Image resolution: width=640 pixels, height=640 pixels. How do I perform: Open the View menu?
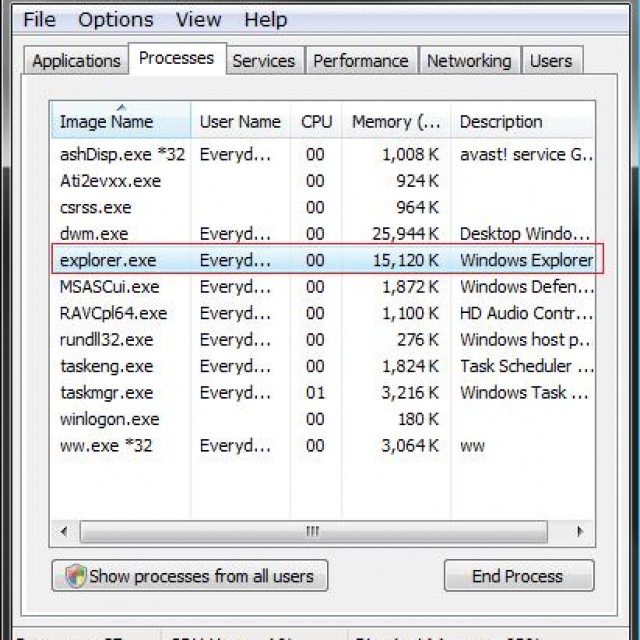click(x=198, y=20)
